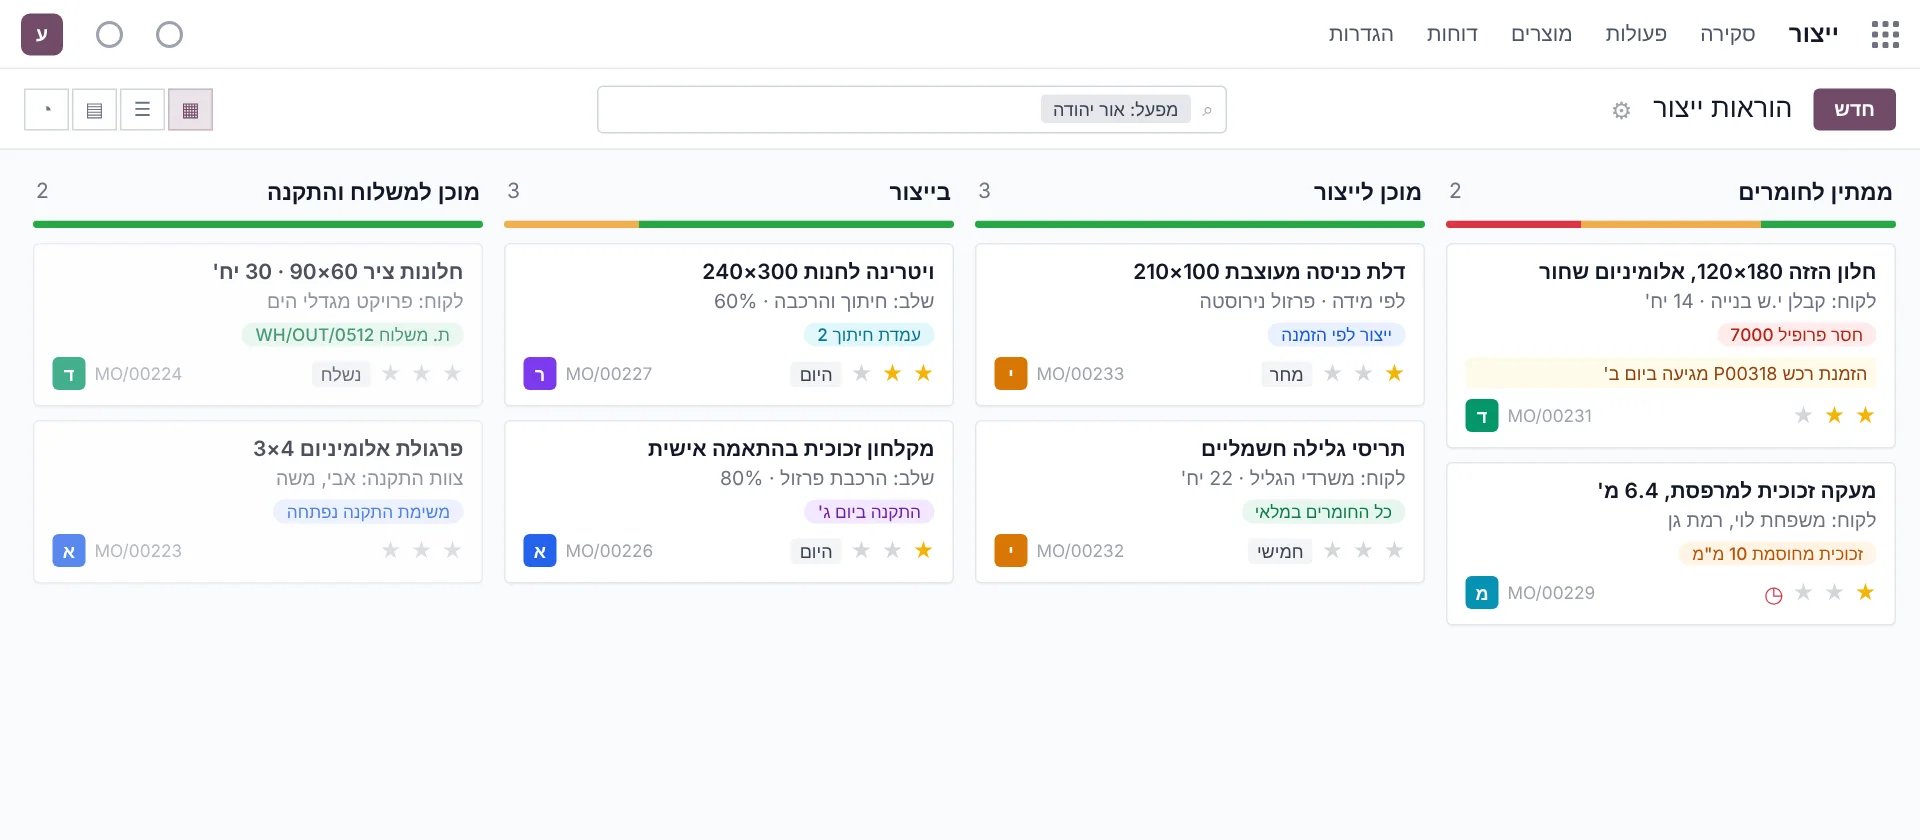1920x840 pixels.
Task: Clear the filled priority star on MO/00233
Action: pos(1394,373)
